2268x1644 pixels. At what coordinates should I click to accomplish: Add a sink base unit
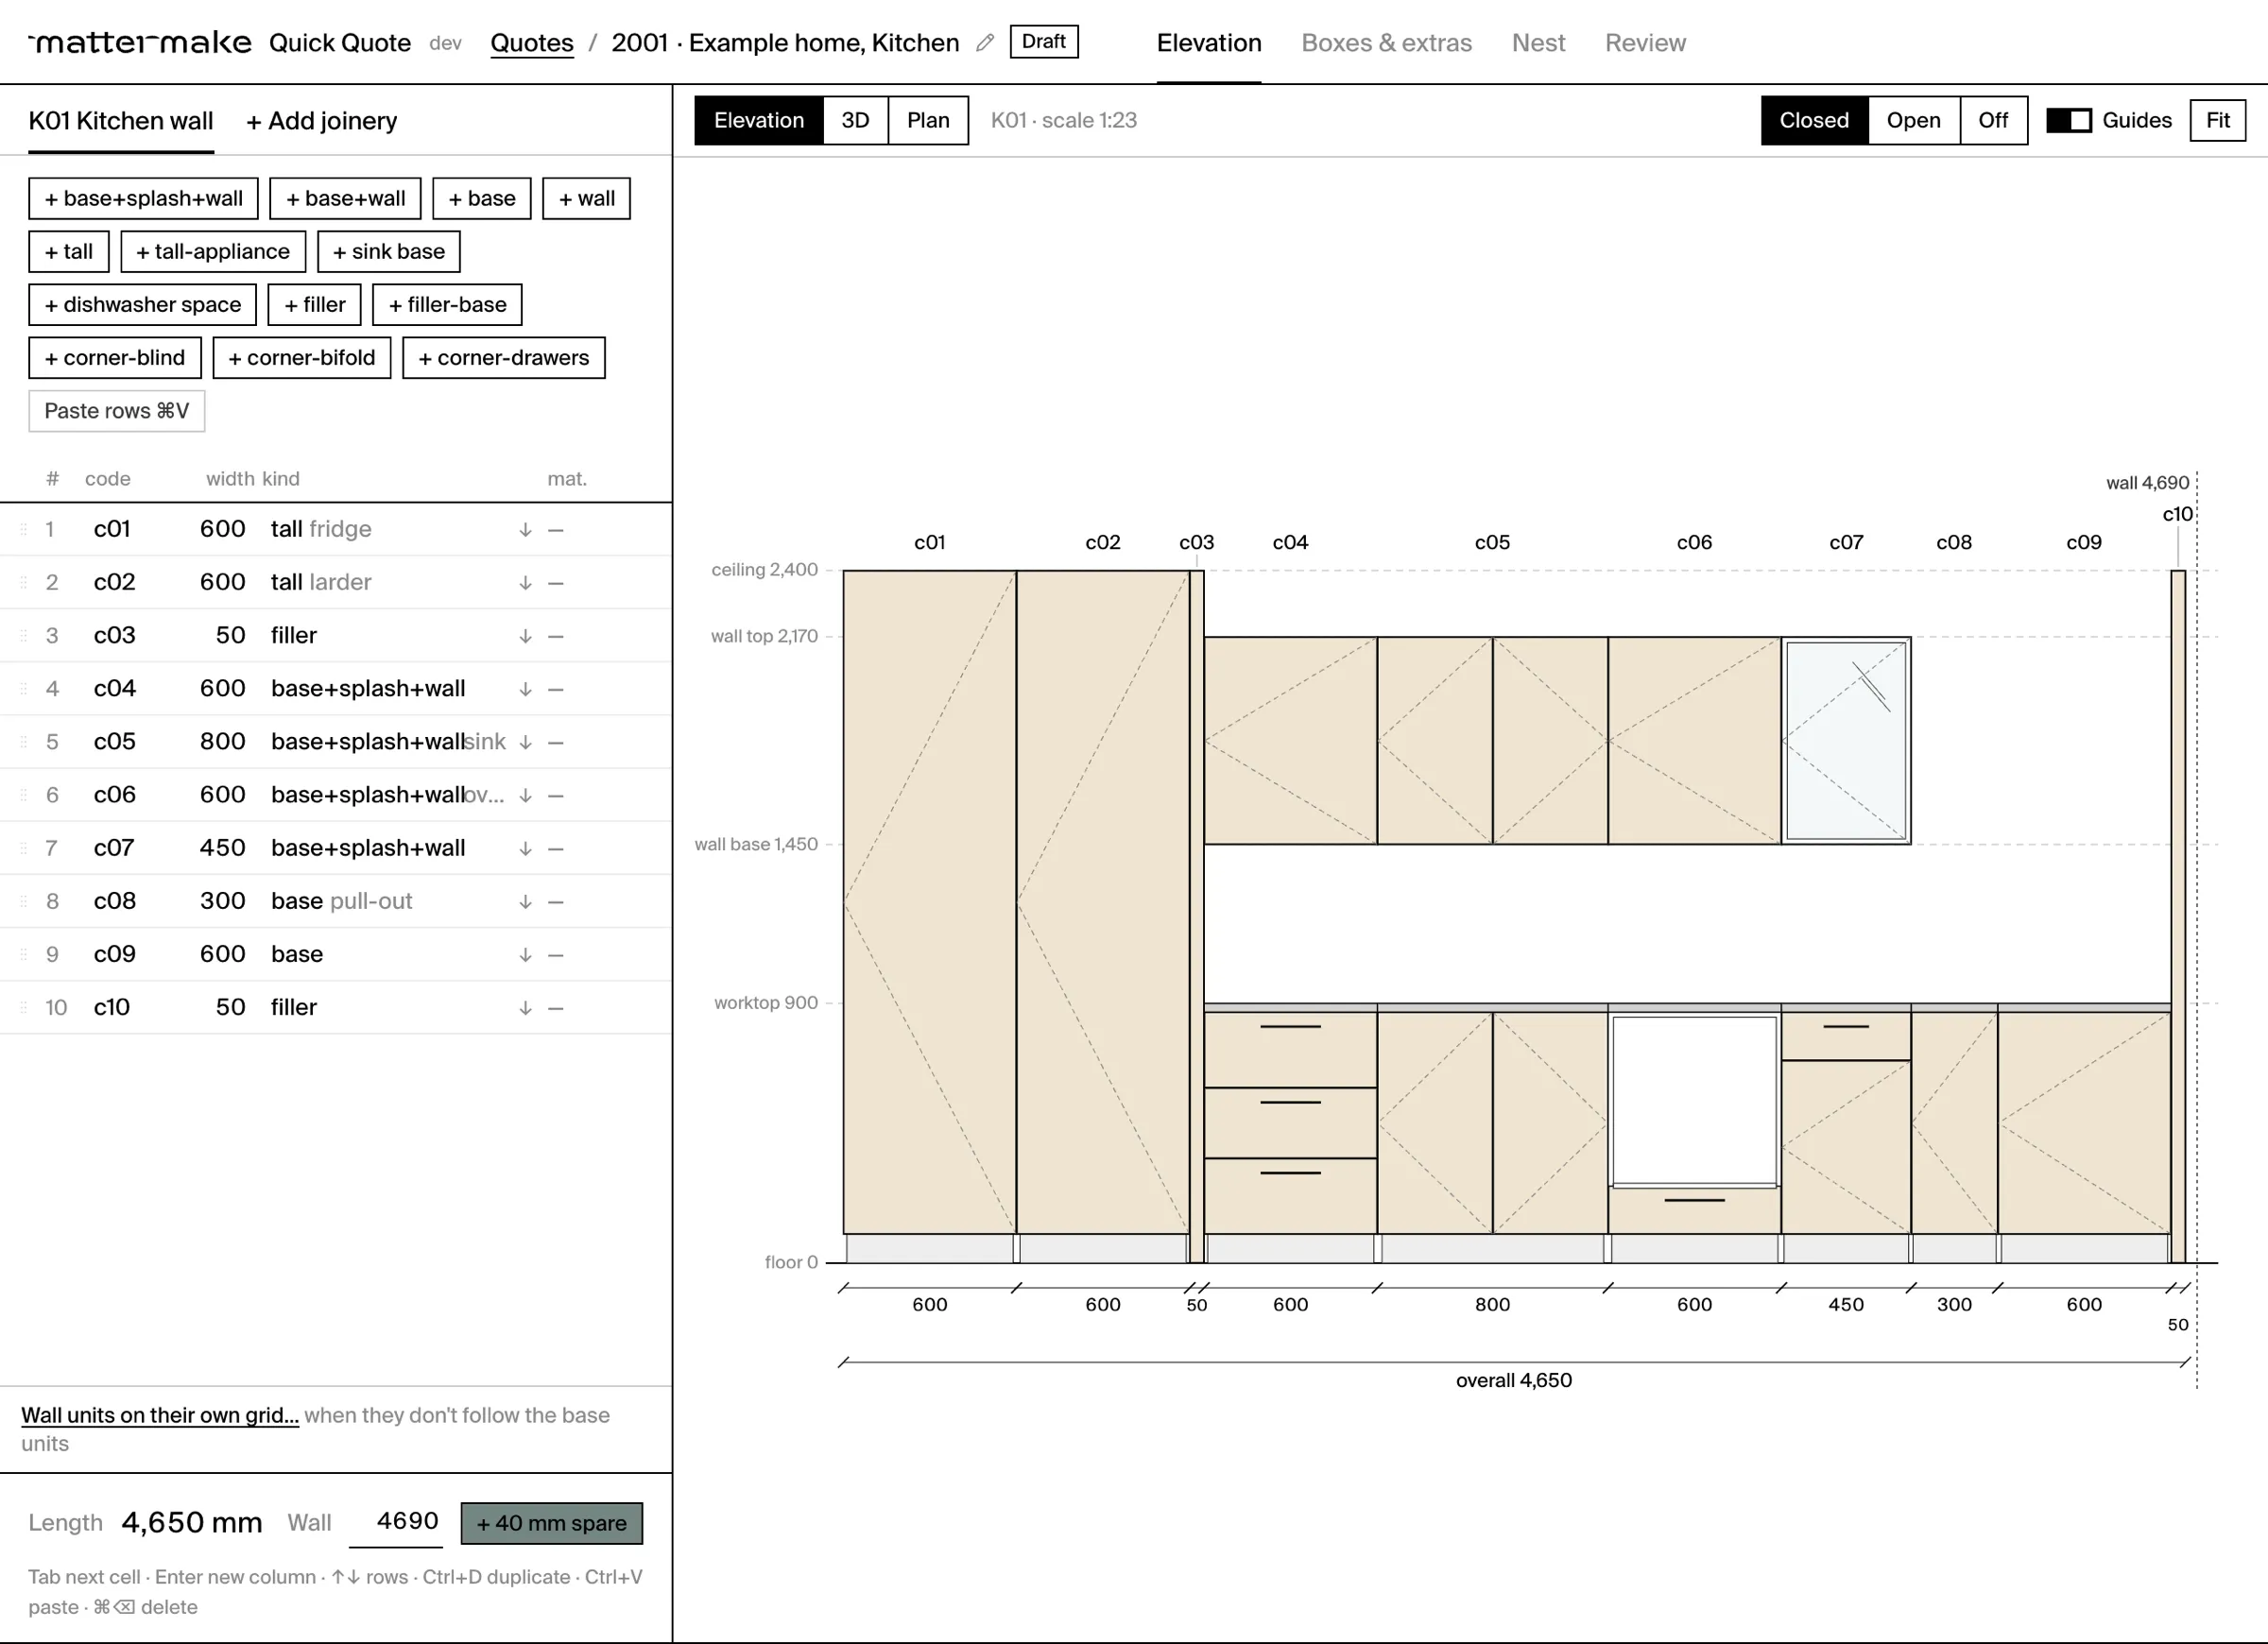pos(389,251)
